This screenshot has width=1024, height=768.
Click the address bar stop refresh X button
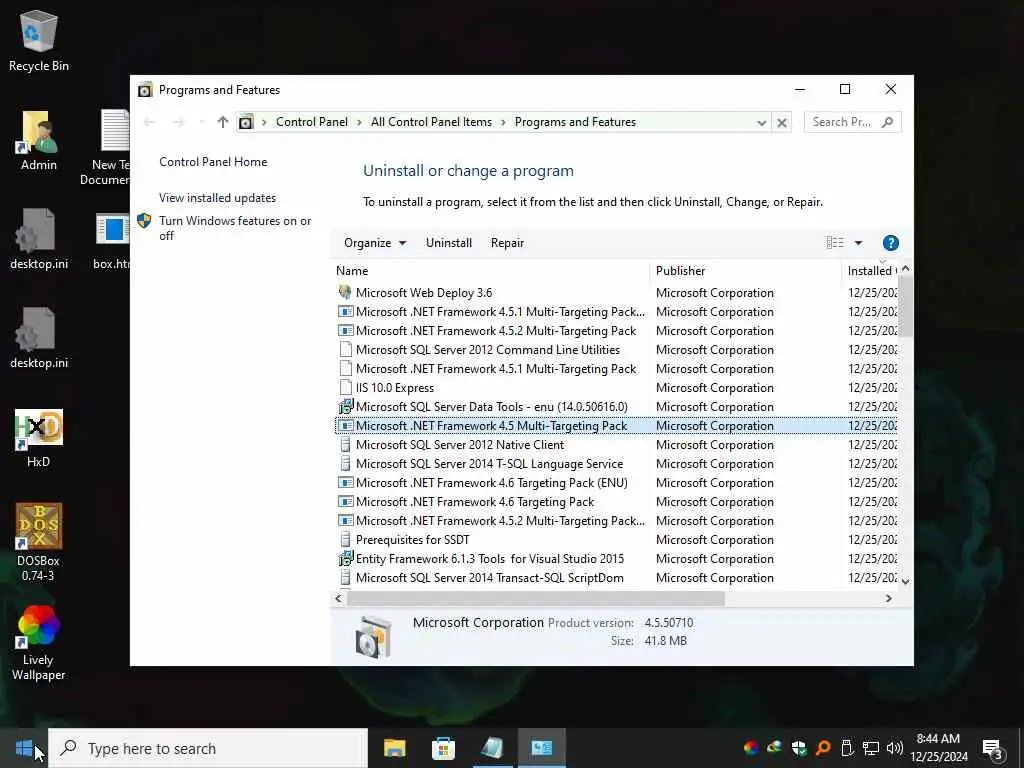point(782,122)
